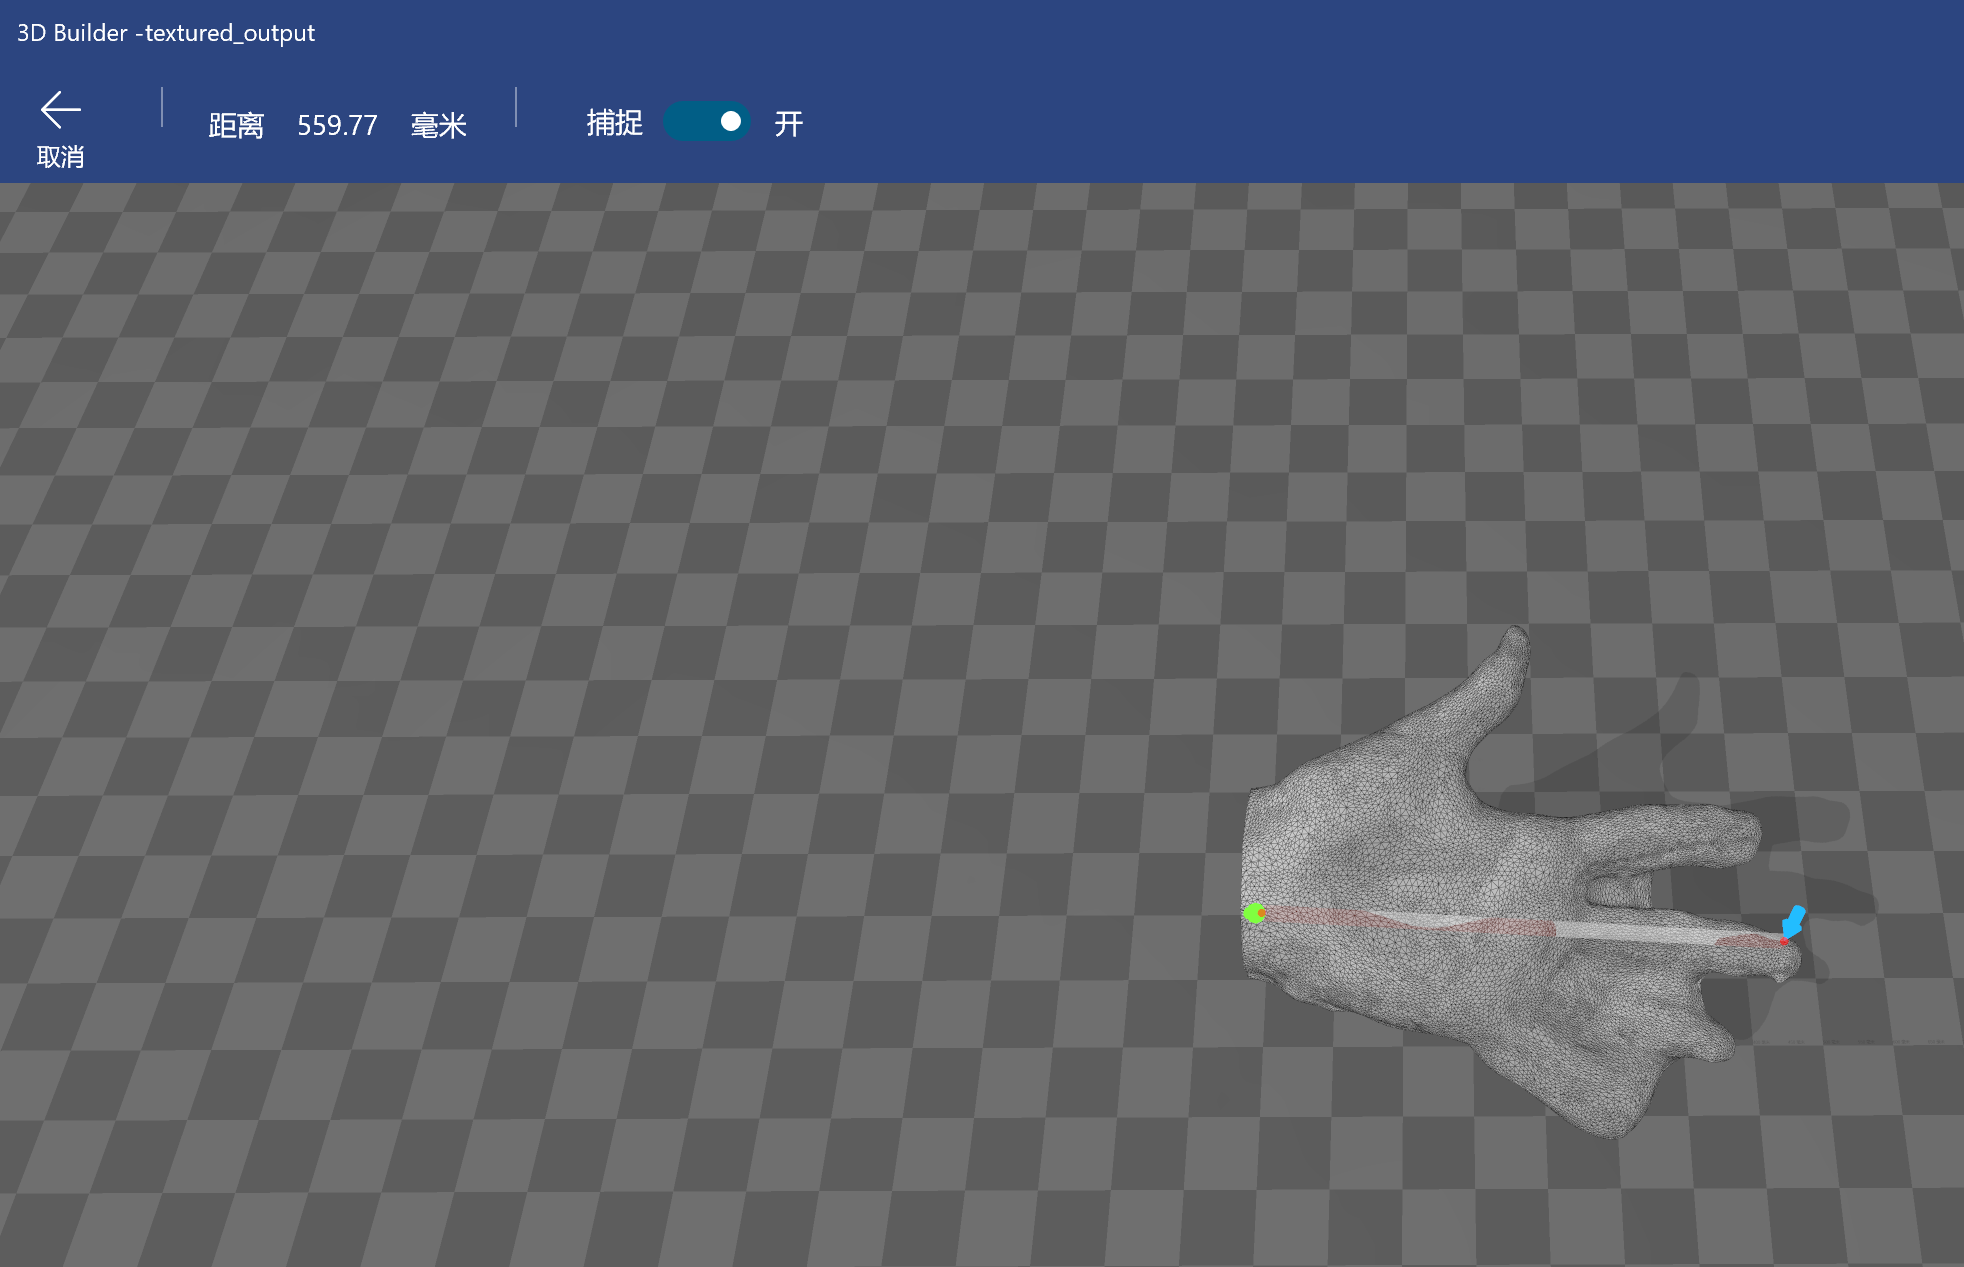The width and height of the screenshot is (1964, 1267).
Task: Click the bottom edge of the hand mesh
Action: pyautogui.click(x=1610, y=1130)
